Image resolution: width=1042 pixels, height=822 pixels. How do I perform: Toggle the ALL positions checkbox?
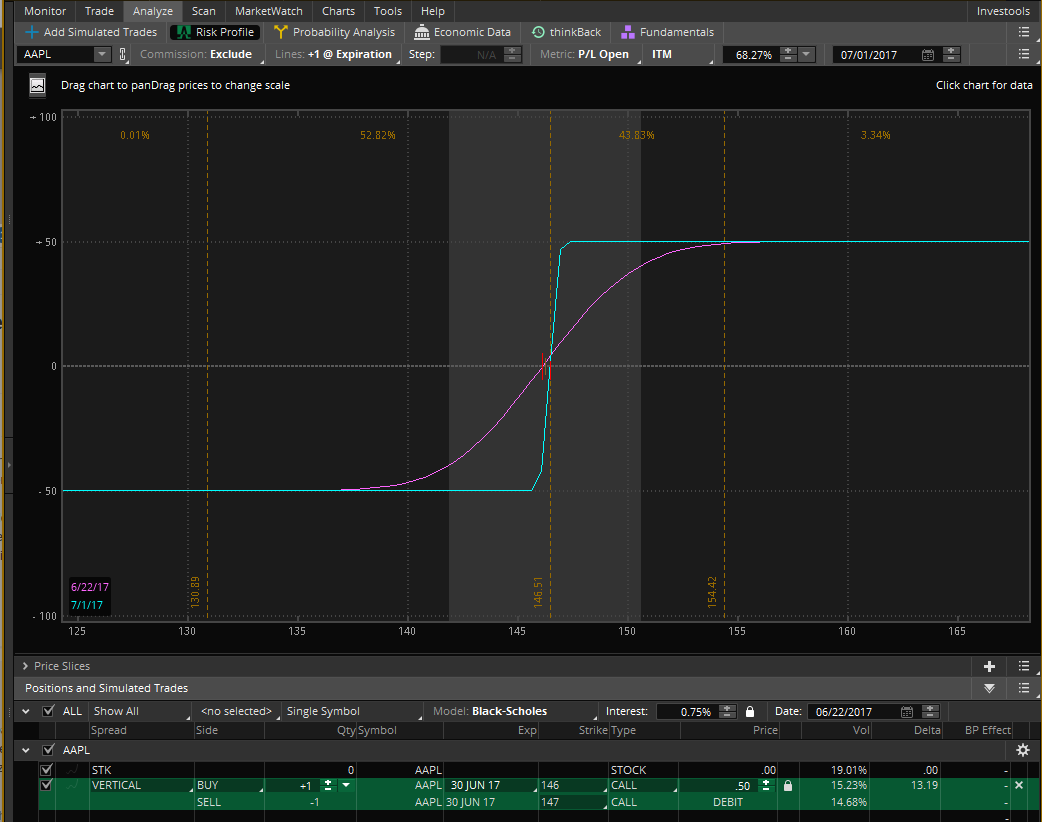pyautogui.click(x=48, y=712)
